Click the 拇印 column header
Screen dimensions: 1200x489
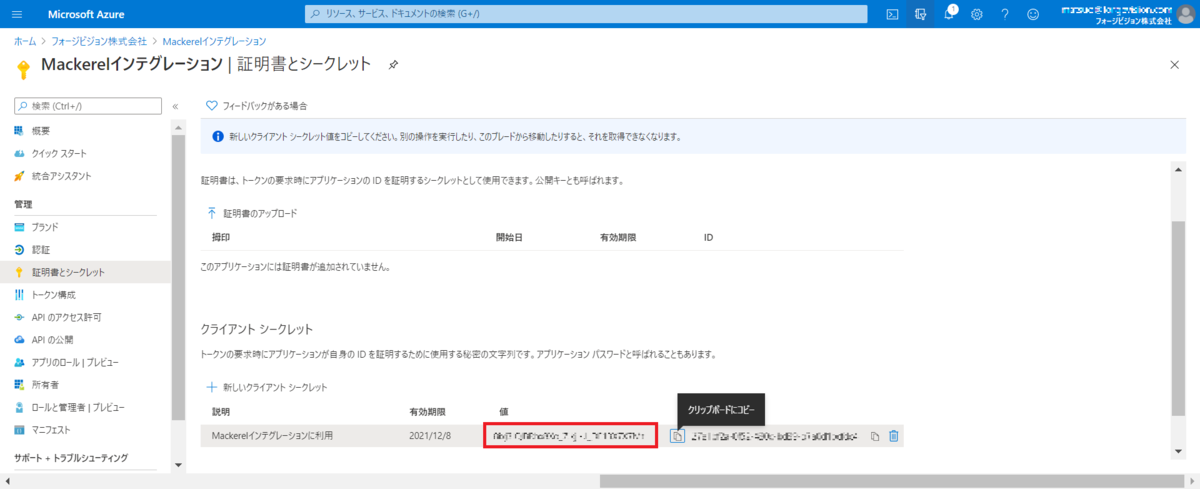[x=221, y=238]
